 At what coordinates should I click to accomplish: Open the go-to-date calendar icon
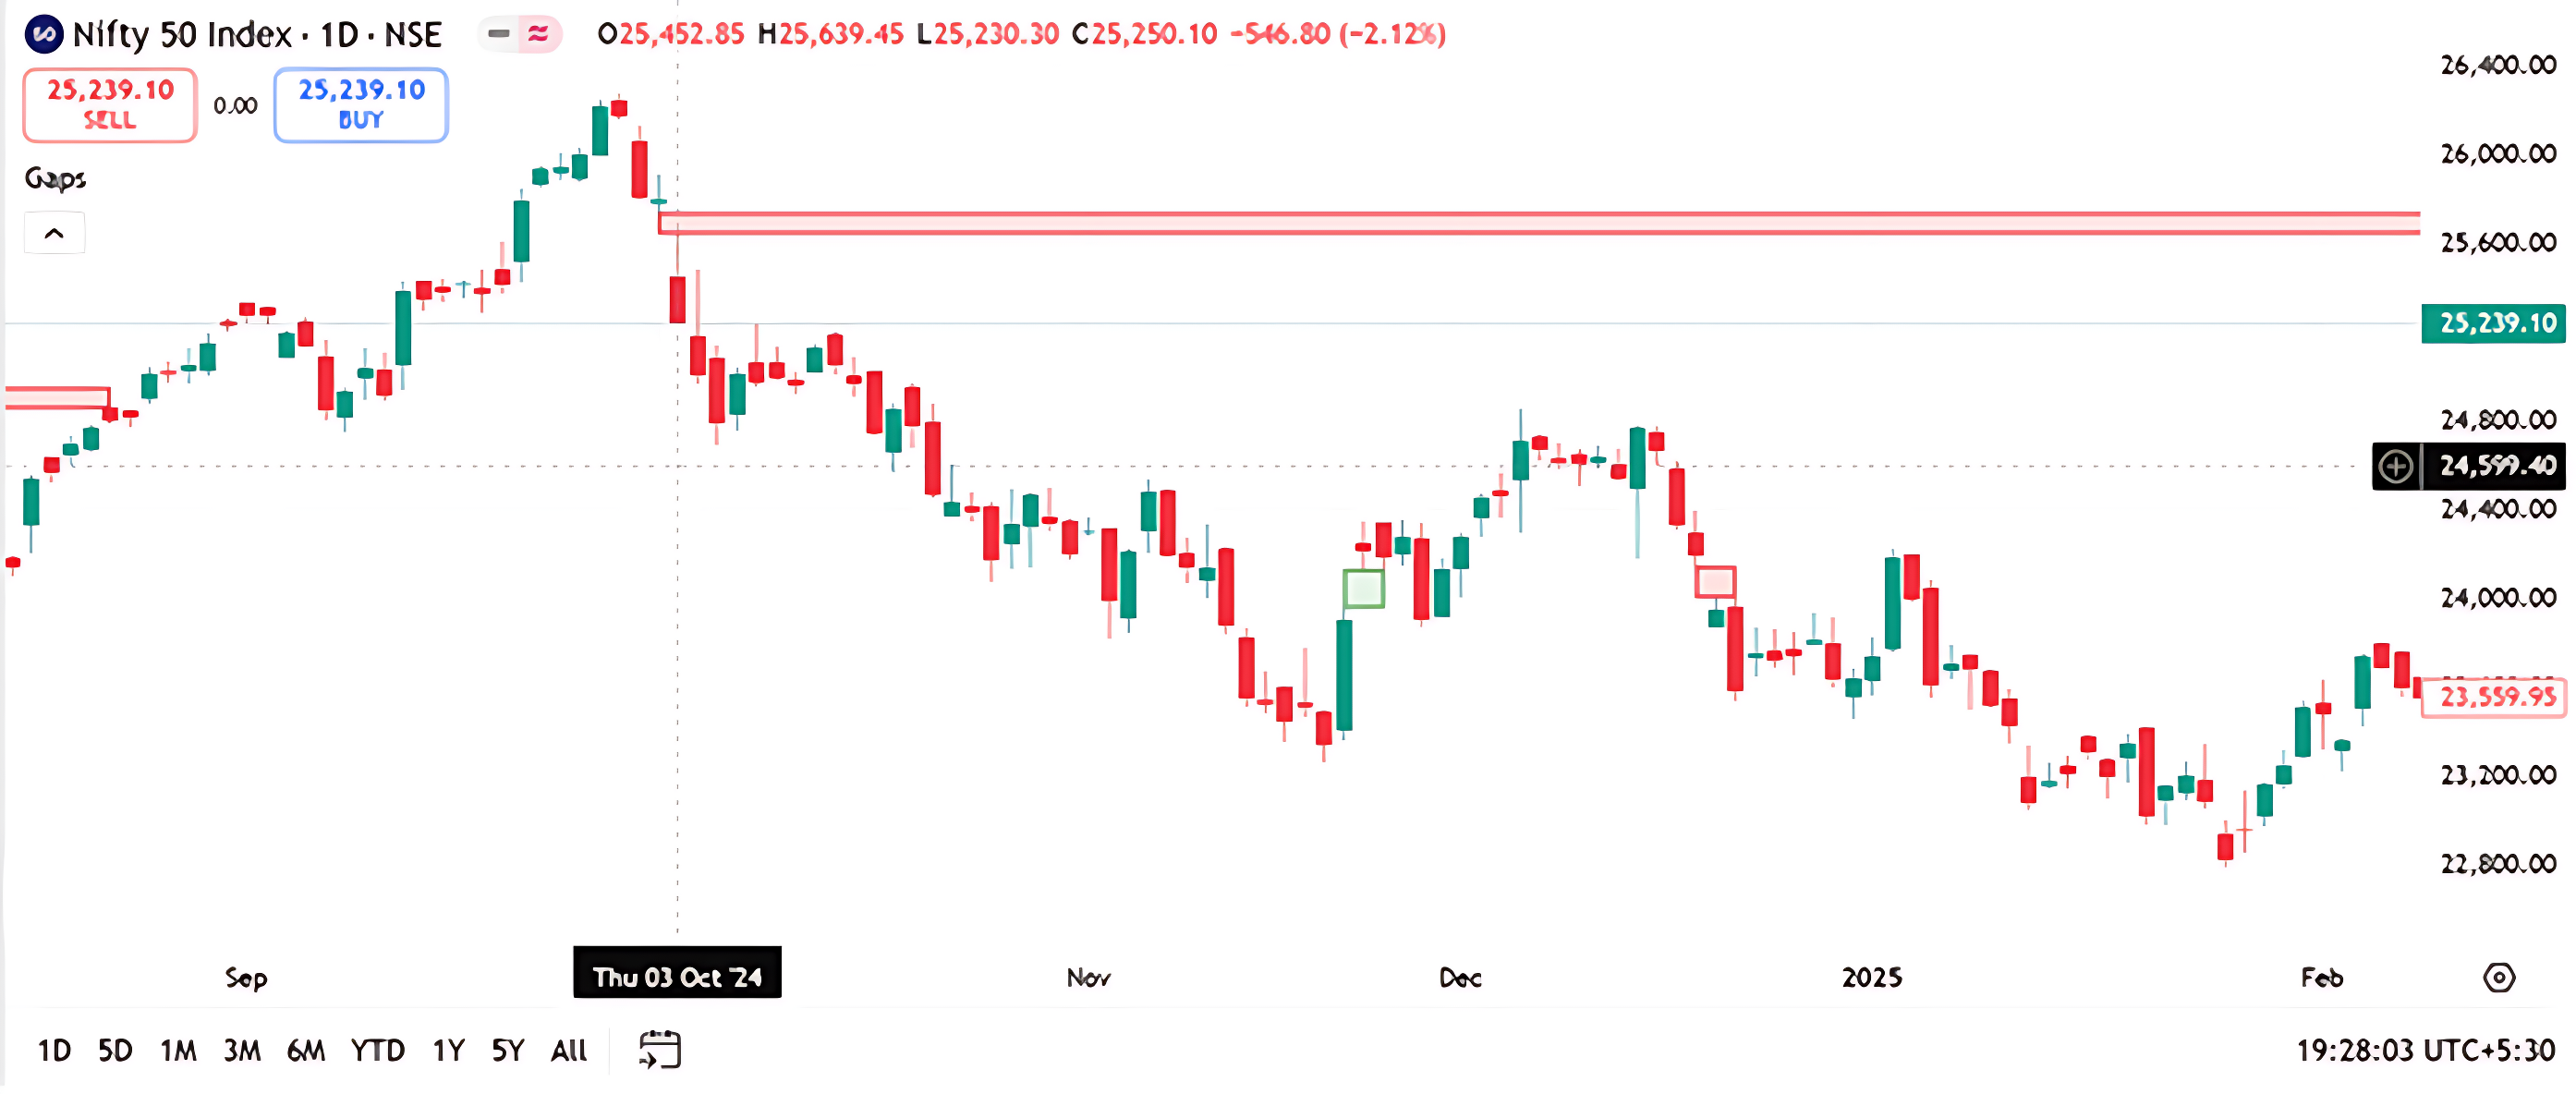(659, 1050)
